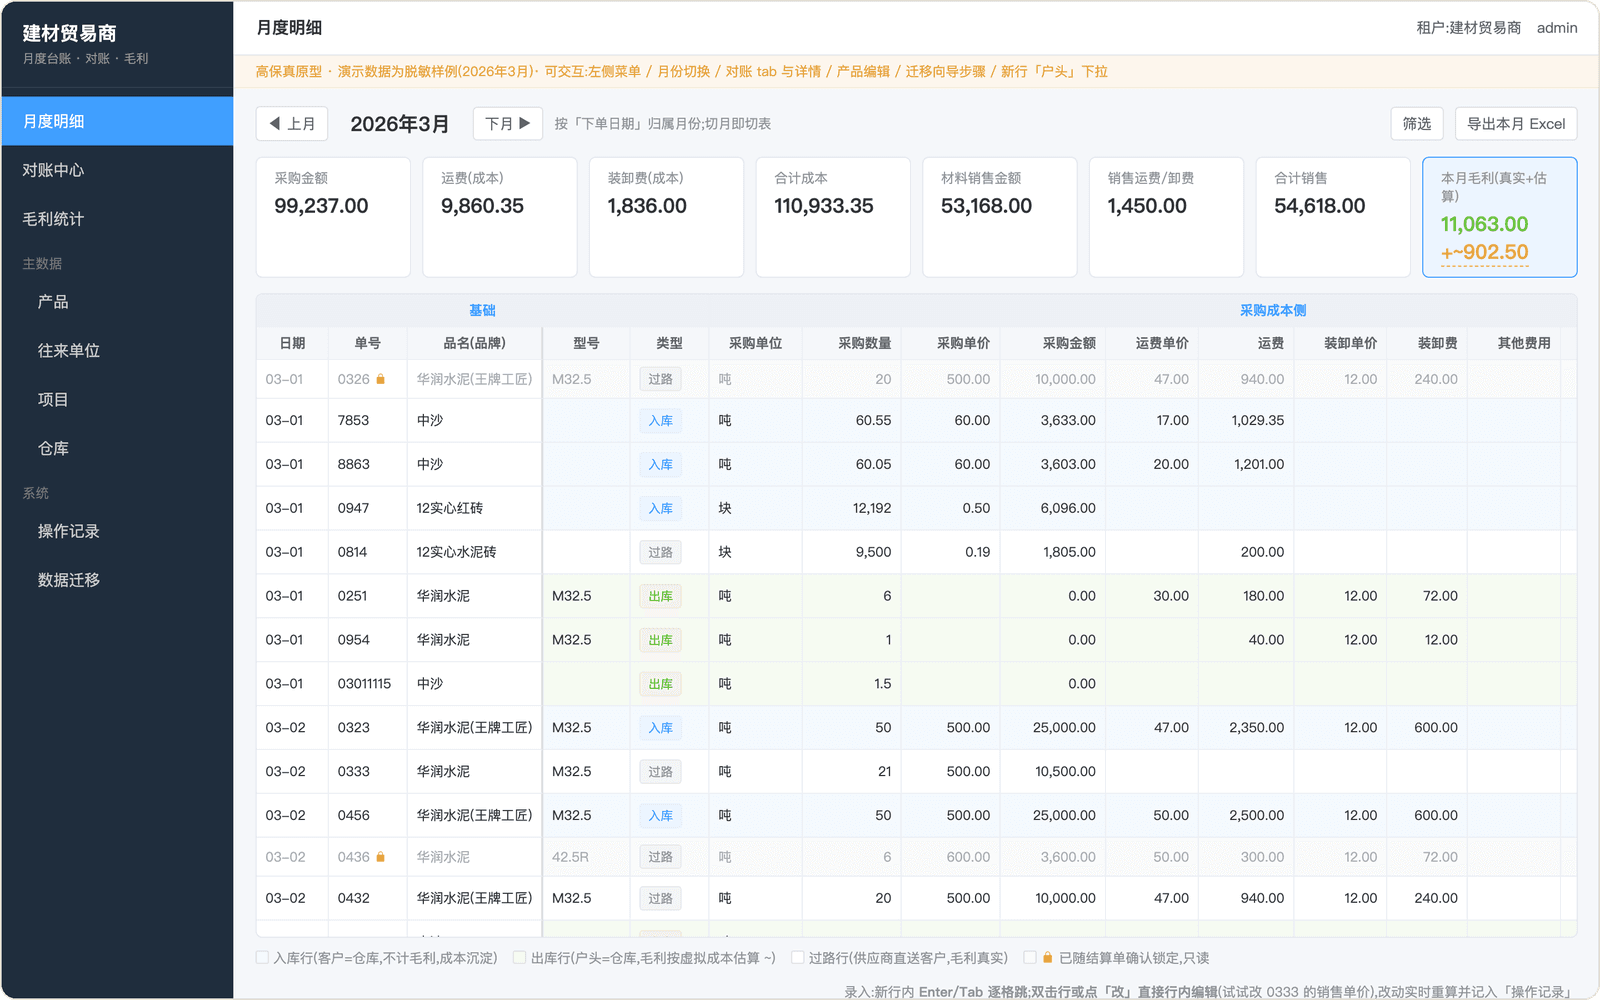1600x1000 pixels.
Task: Select 合计成本 110,933.35 summary card
Action: coord(833,217)
